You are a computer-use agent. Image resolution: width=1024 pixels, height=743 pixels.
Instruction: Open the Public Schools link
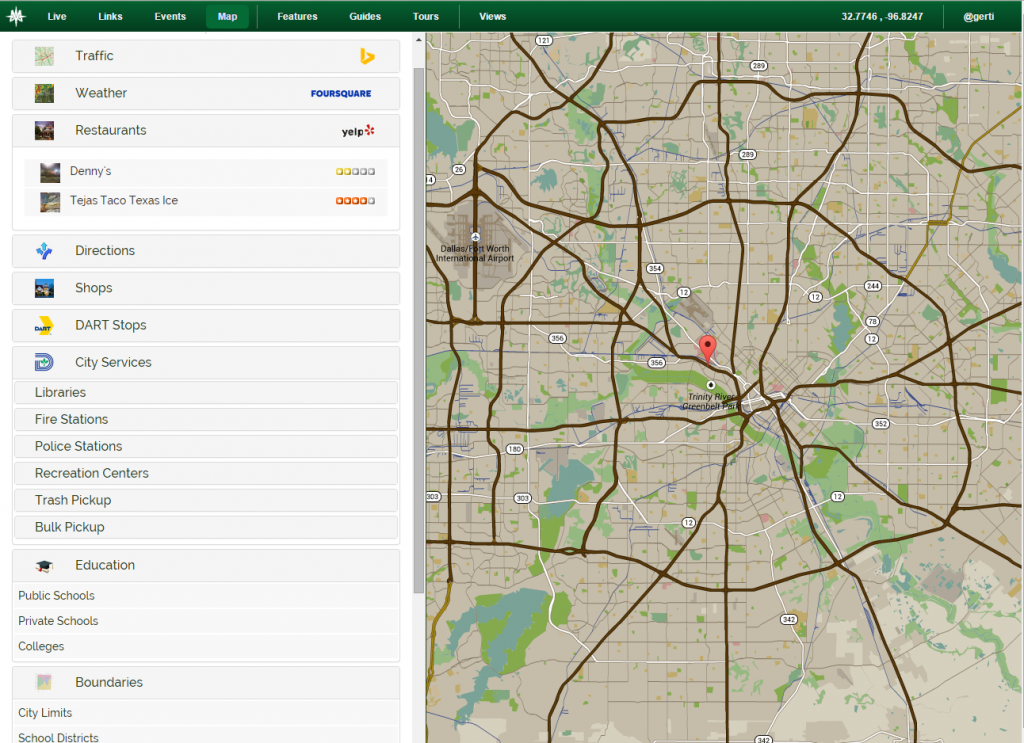click(56, 596)
